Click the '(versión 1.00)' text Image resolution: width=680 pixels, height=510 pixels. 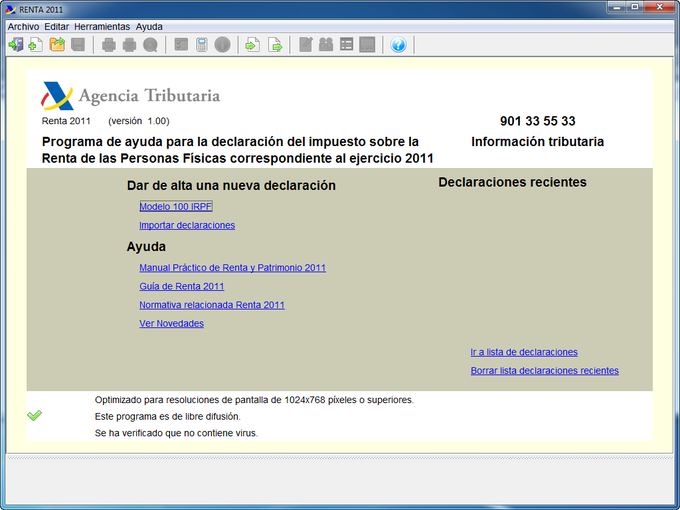point(139,121)
